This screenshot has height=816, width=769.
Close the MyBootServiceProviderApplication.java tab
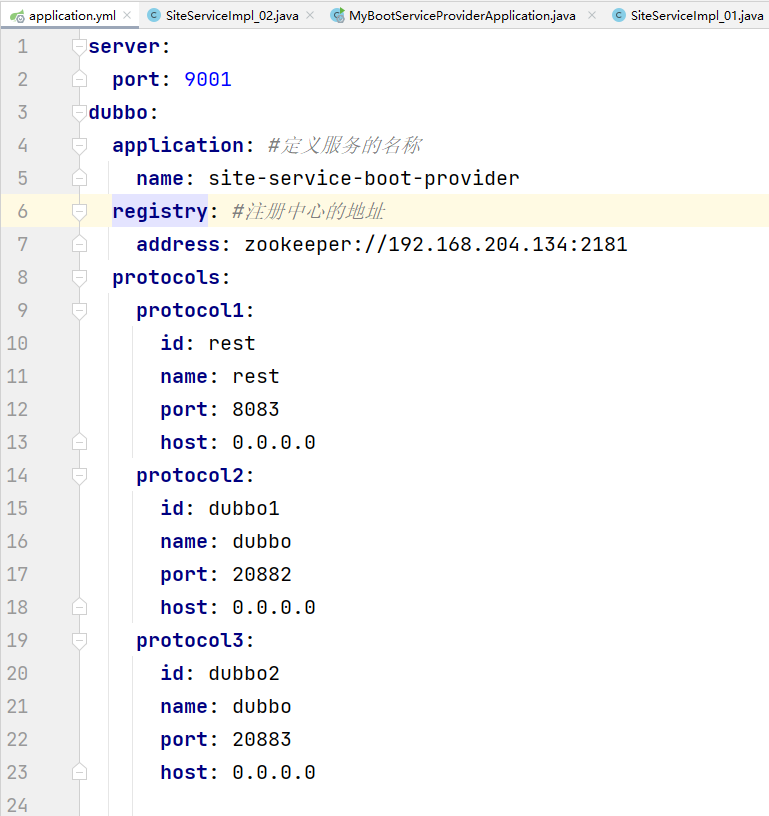[x=592, y=16]
